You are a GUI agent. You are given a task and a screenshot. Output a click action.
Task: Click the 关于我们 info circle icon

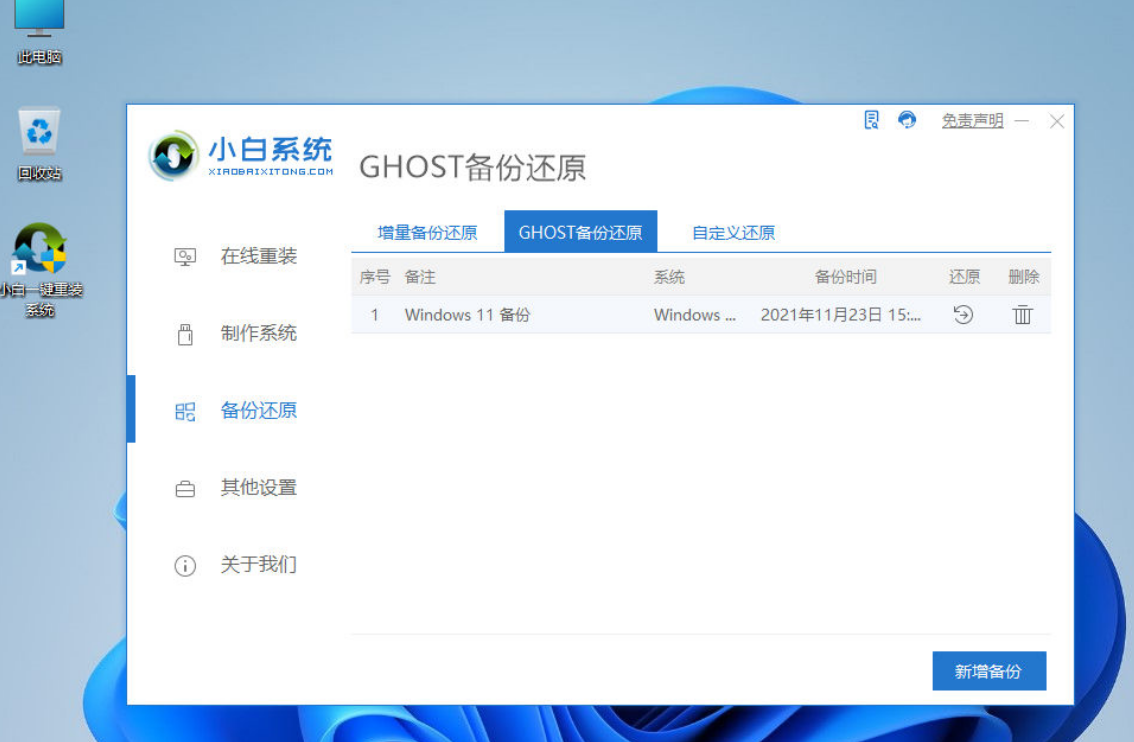click(185, 566)
